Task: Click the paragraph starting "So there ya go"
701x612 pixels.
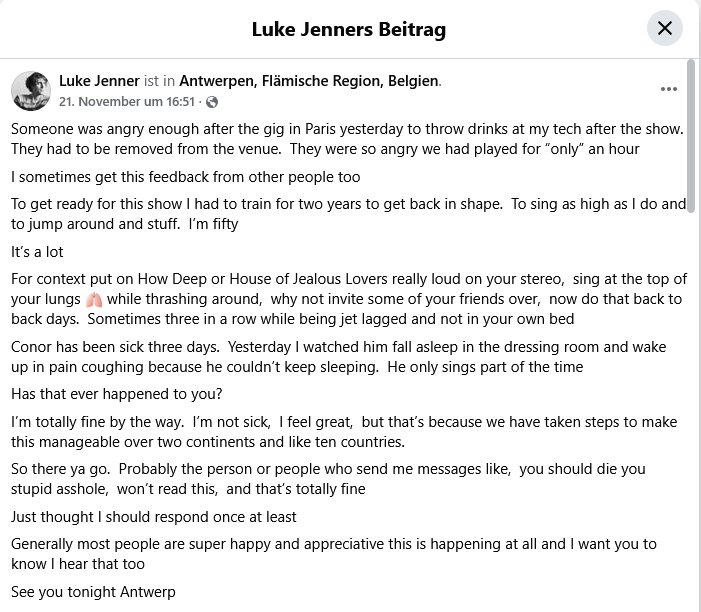Action: (x=330, y=478)
